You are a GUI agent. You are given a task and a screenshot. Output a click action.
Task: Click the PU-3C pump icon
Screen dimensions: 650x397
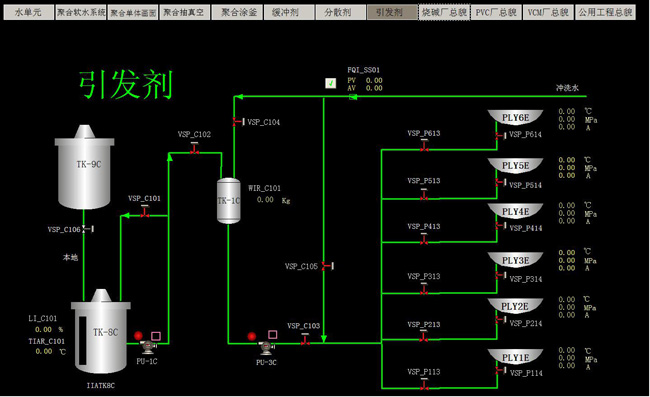pyautogui.click(x=266, y=347)
